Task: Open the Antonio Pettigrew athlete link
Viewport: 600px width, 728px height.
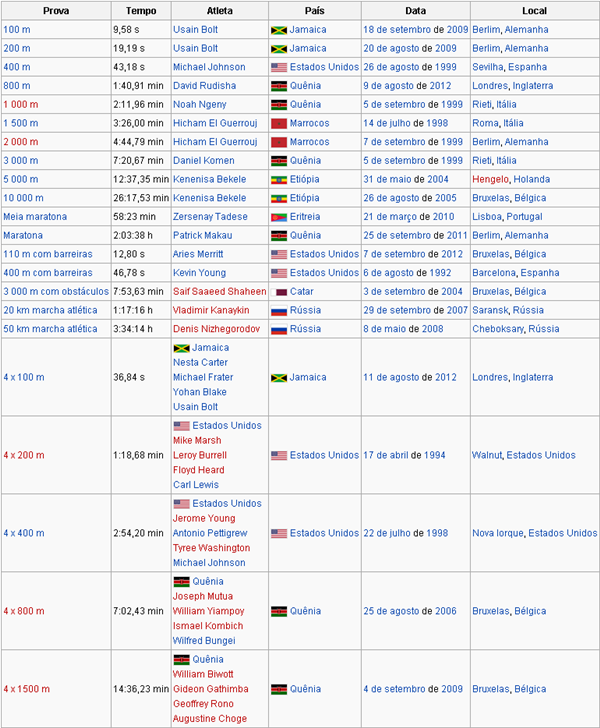Action: 210,533
